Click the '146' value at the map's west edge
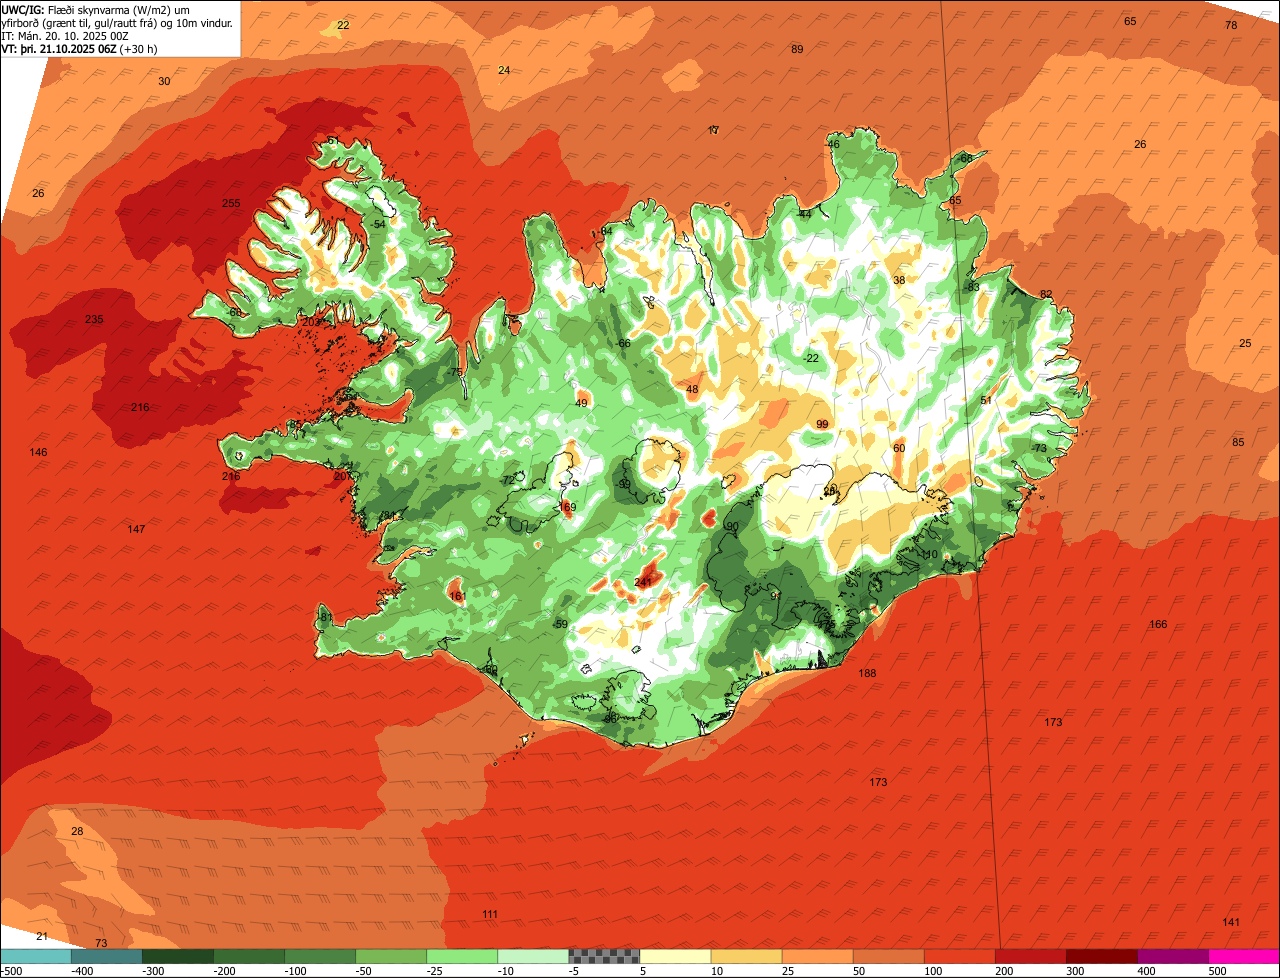Image resolution: width=1280 pixels, height=978 pixels. click(x=38, y=452)
